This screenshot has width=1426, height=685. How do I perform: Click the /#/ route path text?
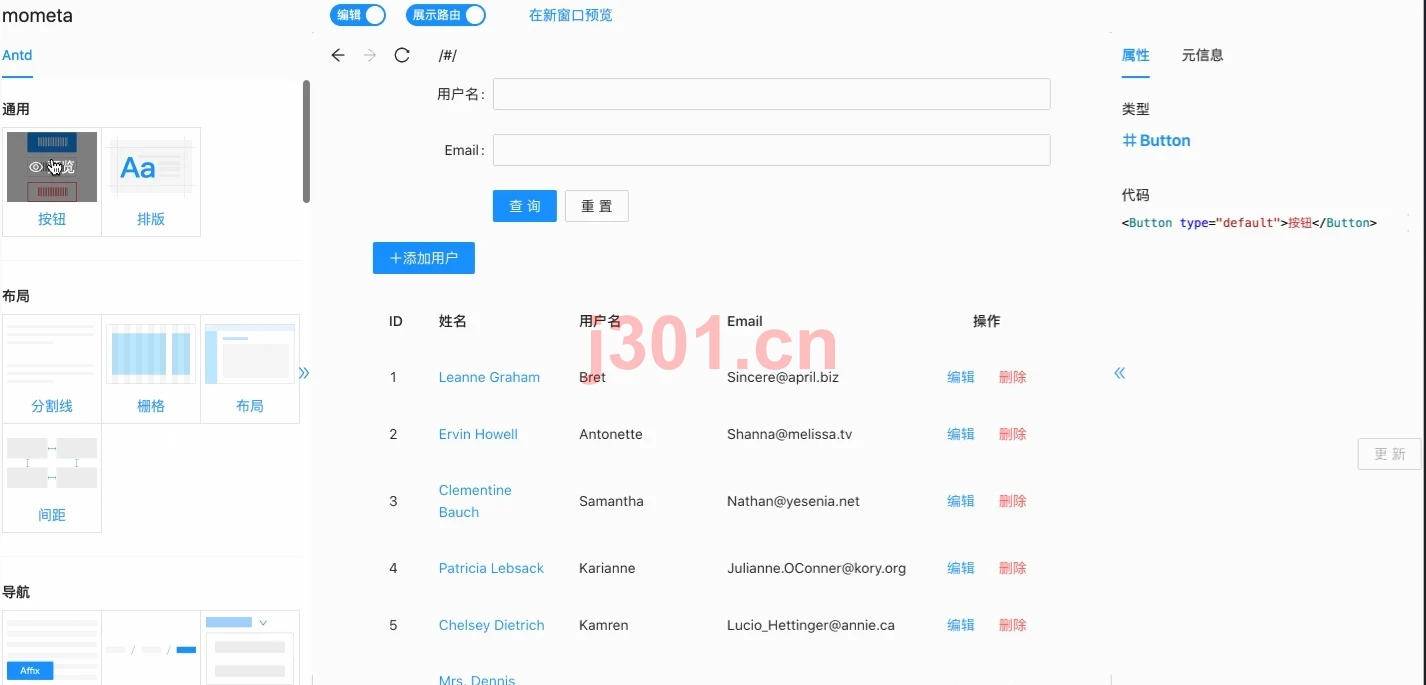click(448, 56)
